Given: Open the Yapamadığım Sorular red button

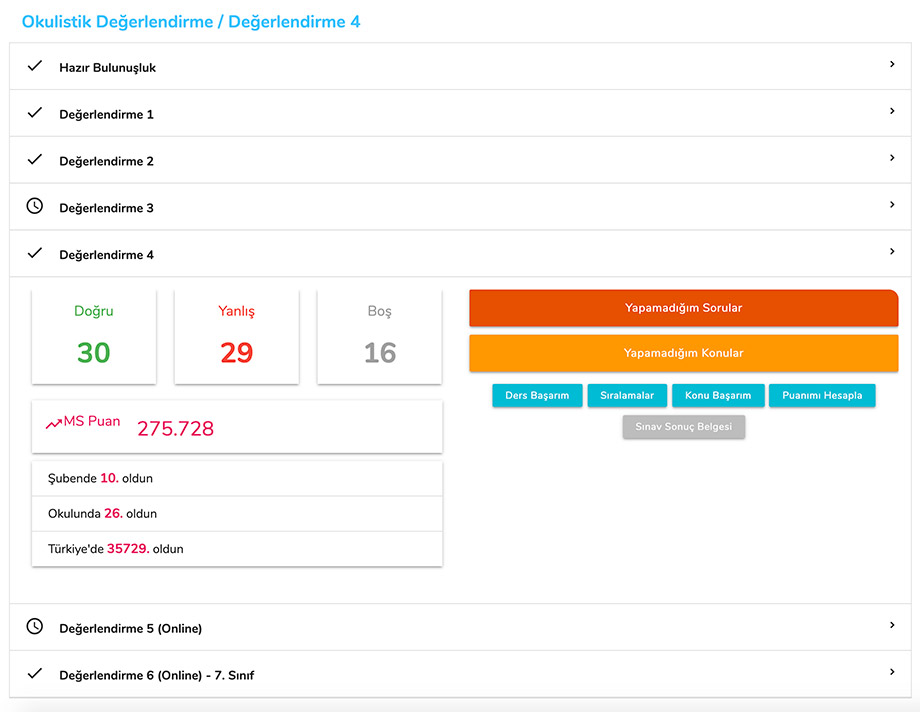Looking at the screenshot, I should (683, 308).
